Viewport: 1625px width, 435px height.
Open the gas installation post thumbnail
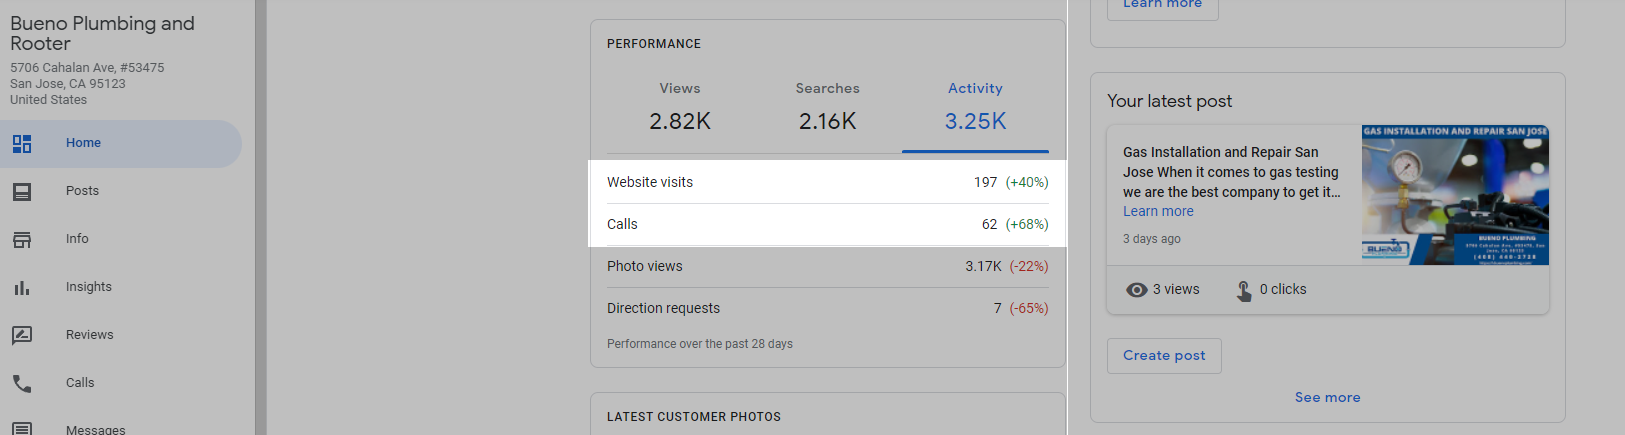tap(1455, 195)
